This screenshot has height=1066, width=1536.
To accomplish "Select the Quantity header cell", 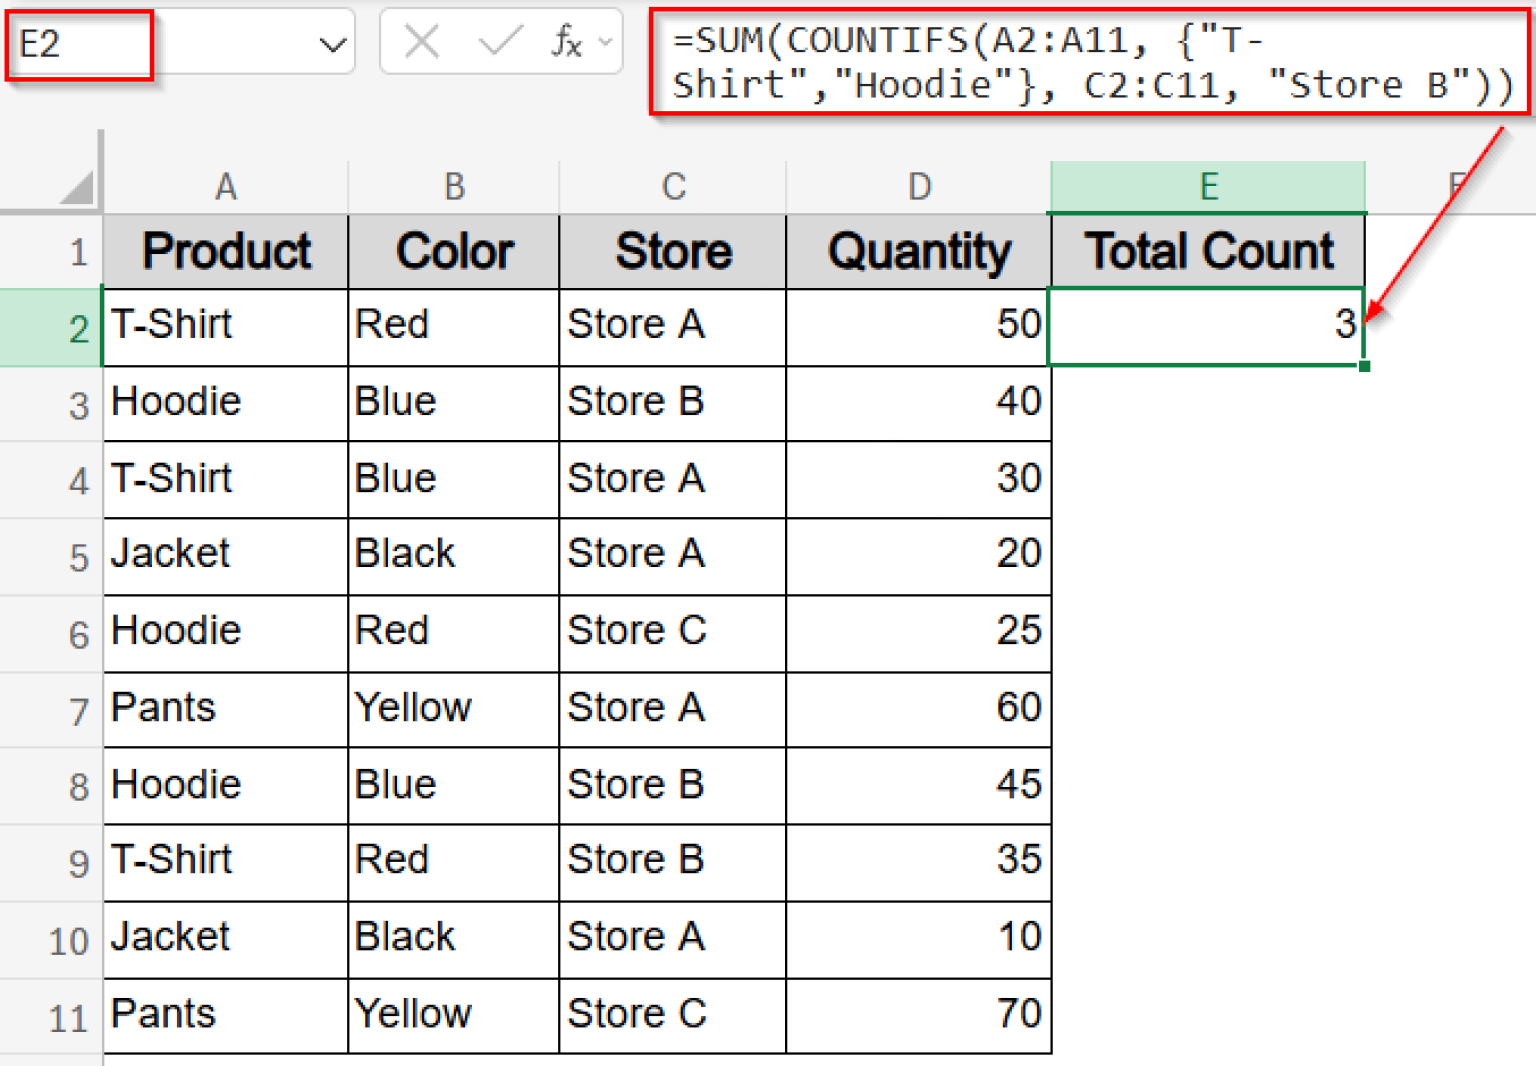I will 918,252.
